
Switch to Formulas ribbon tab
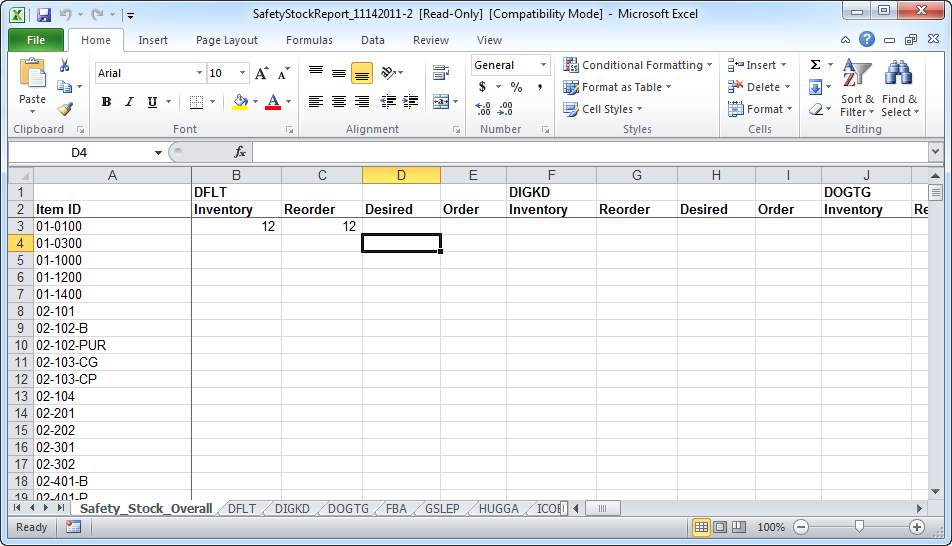pos(309,40)
